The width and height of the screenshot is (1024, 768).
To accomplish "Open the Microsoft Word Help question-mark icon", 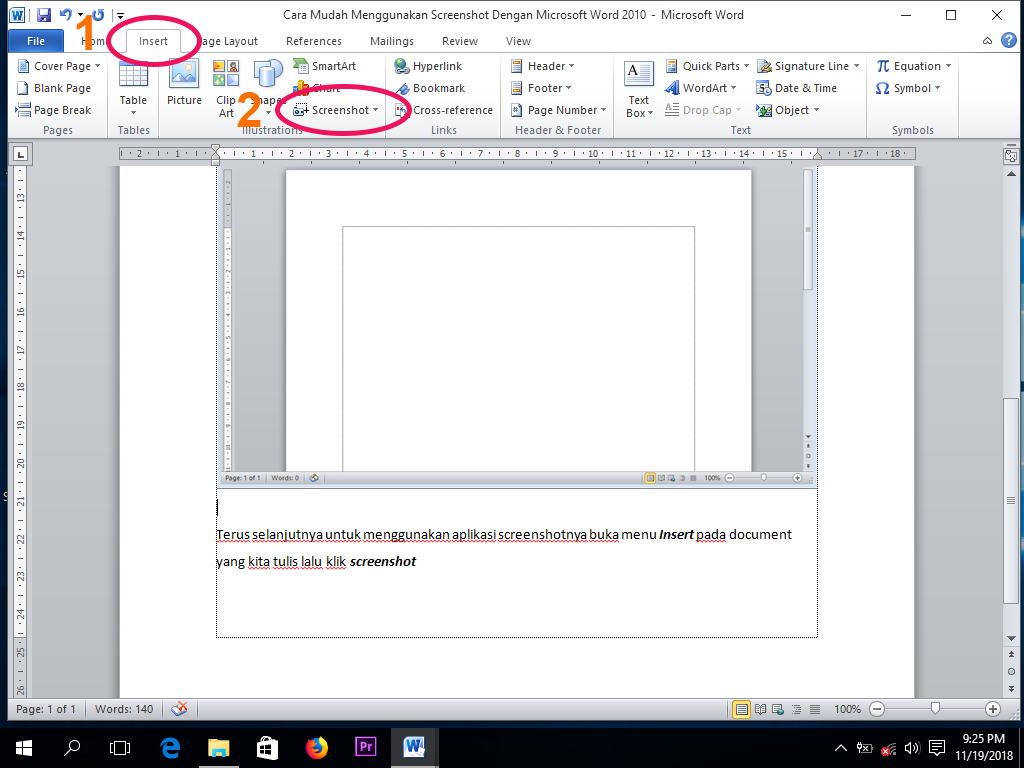I will [1008, 40].
